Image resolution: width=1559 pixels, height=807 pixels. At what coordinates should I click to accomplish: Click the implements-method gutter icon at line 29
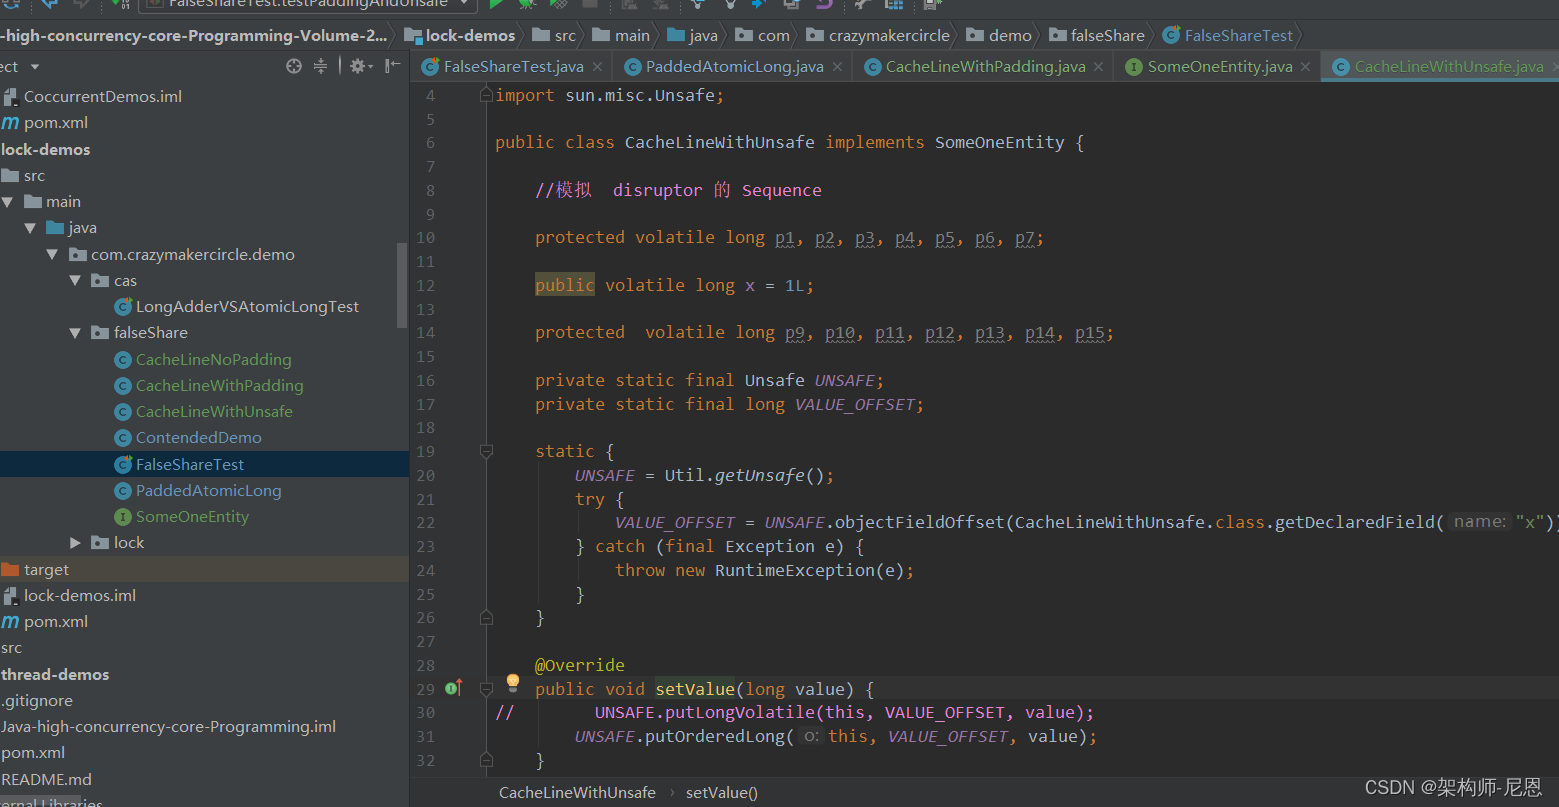pos(452,688)
